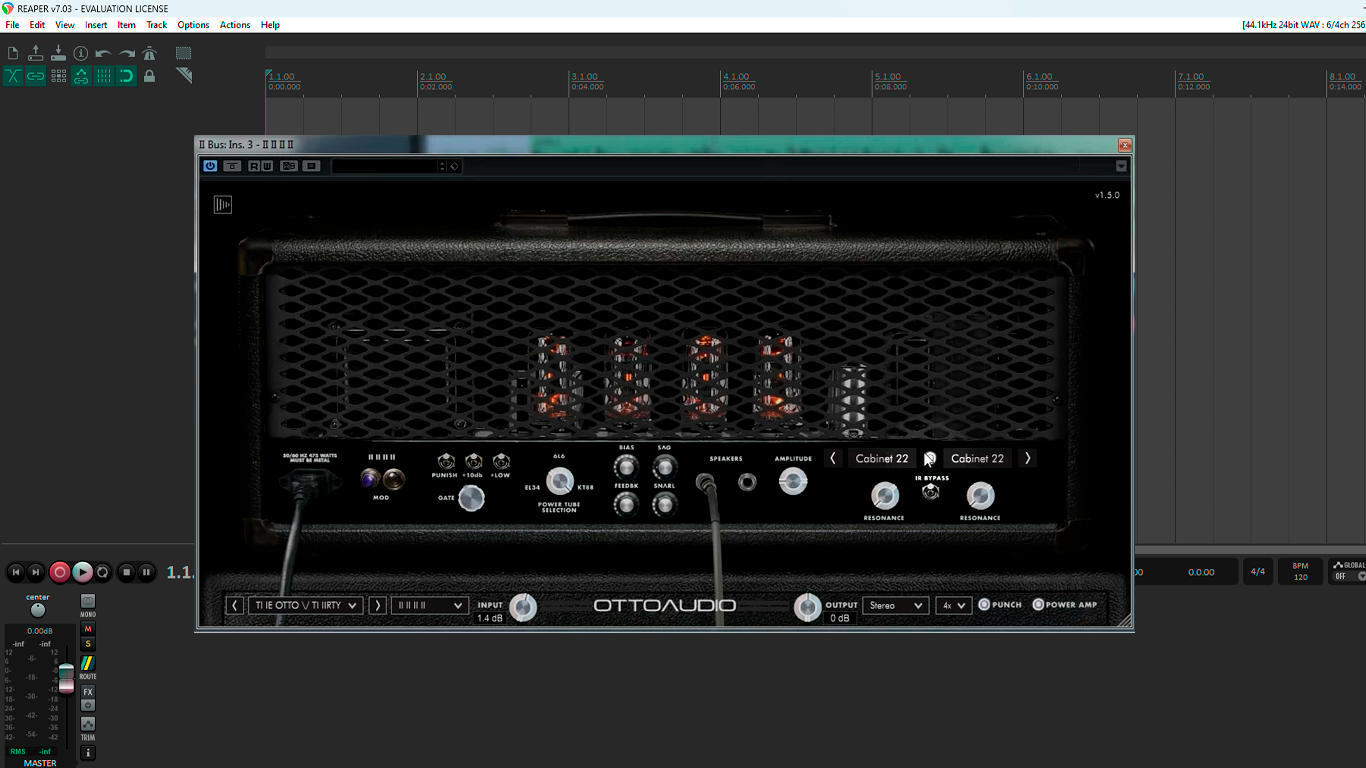The image size is (1366, 768).
Task: Flip the IR BYPASS switch
Action: [931, 491]
